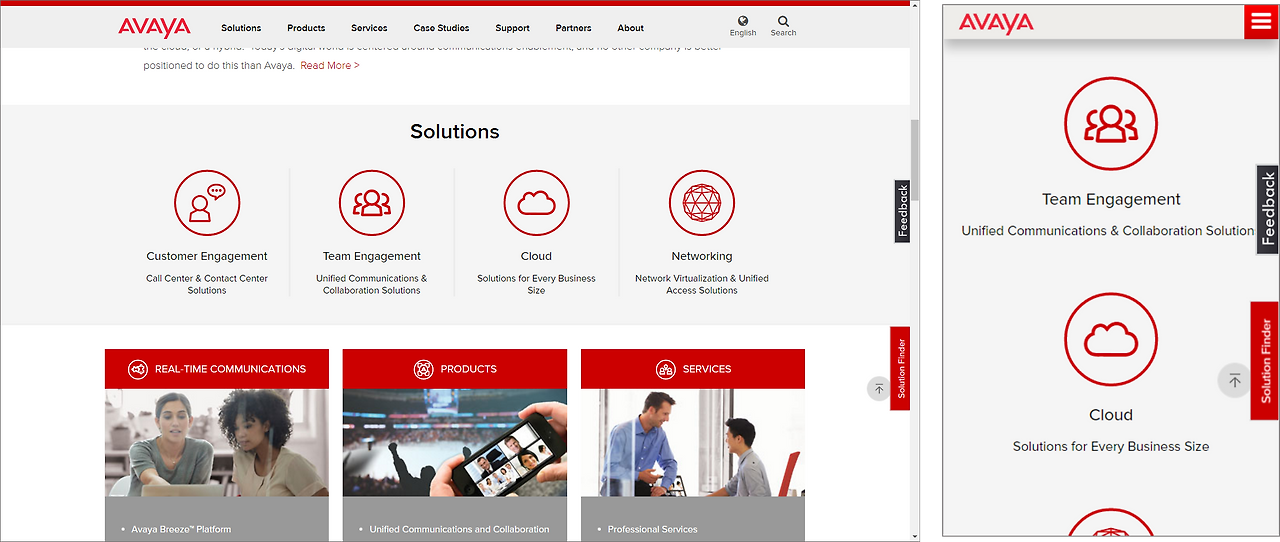The width and height of the screenshot is (1280, 542).
Task: Open the mobile Feedback side tab
Action: pos(1267,209)
